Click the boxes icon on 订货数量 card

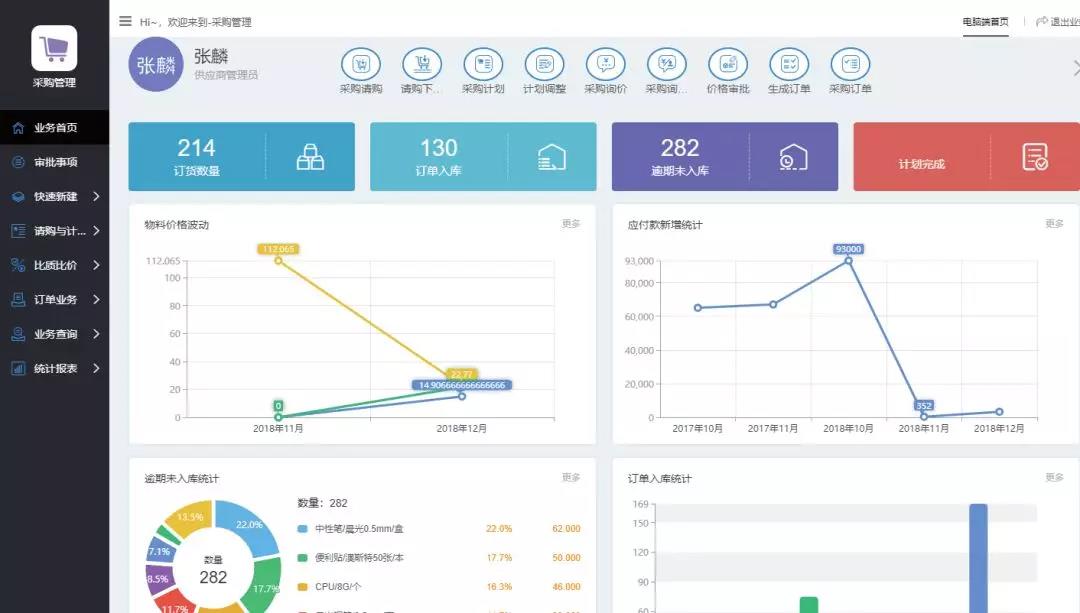(310, 157)
